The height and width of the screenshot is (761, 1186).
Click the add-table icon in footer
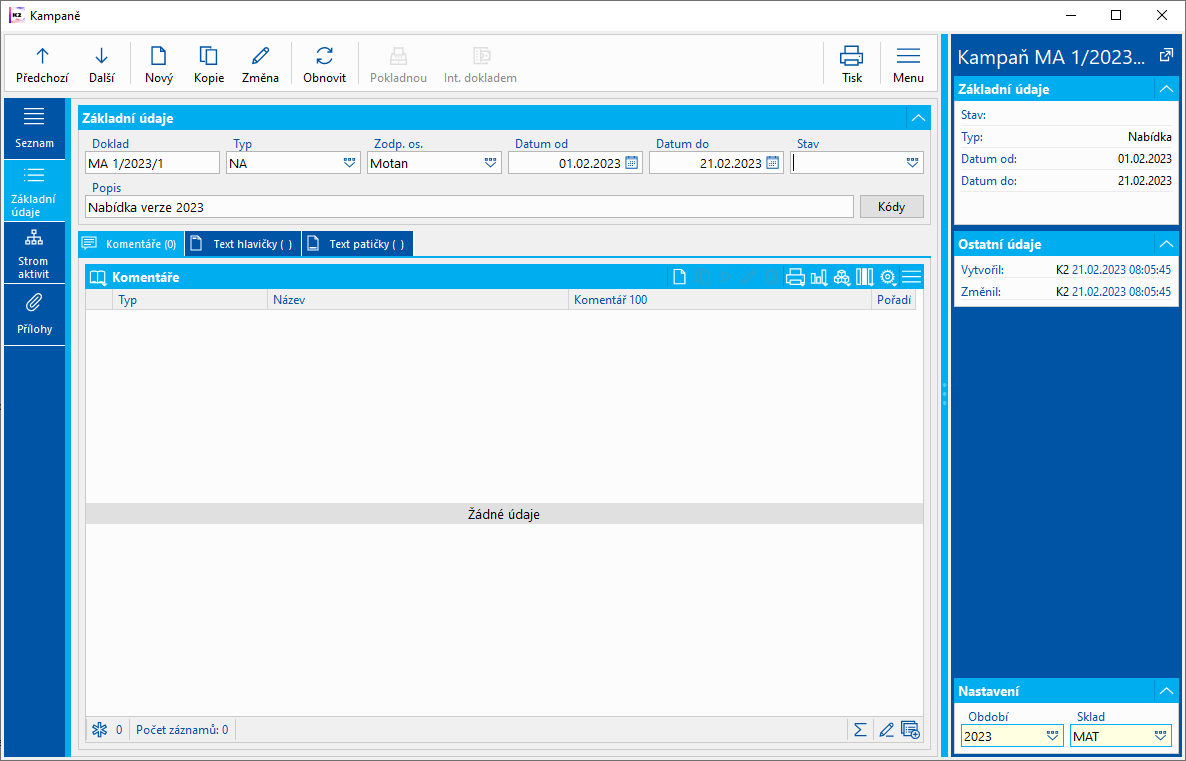pos(911,730)
